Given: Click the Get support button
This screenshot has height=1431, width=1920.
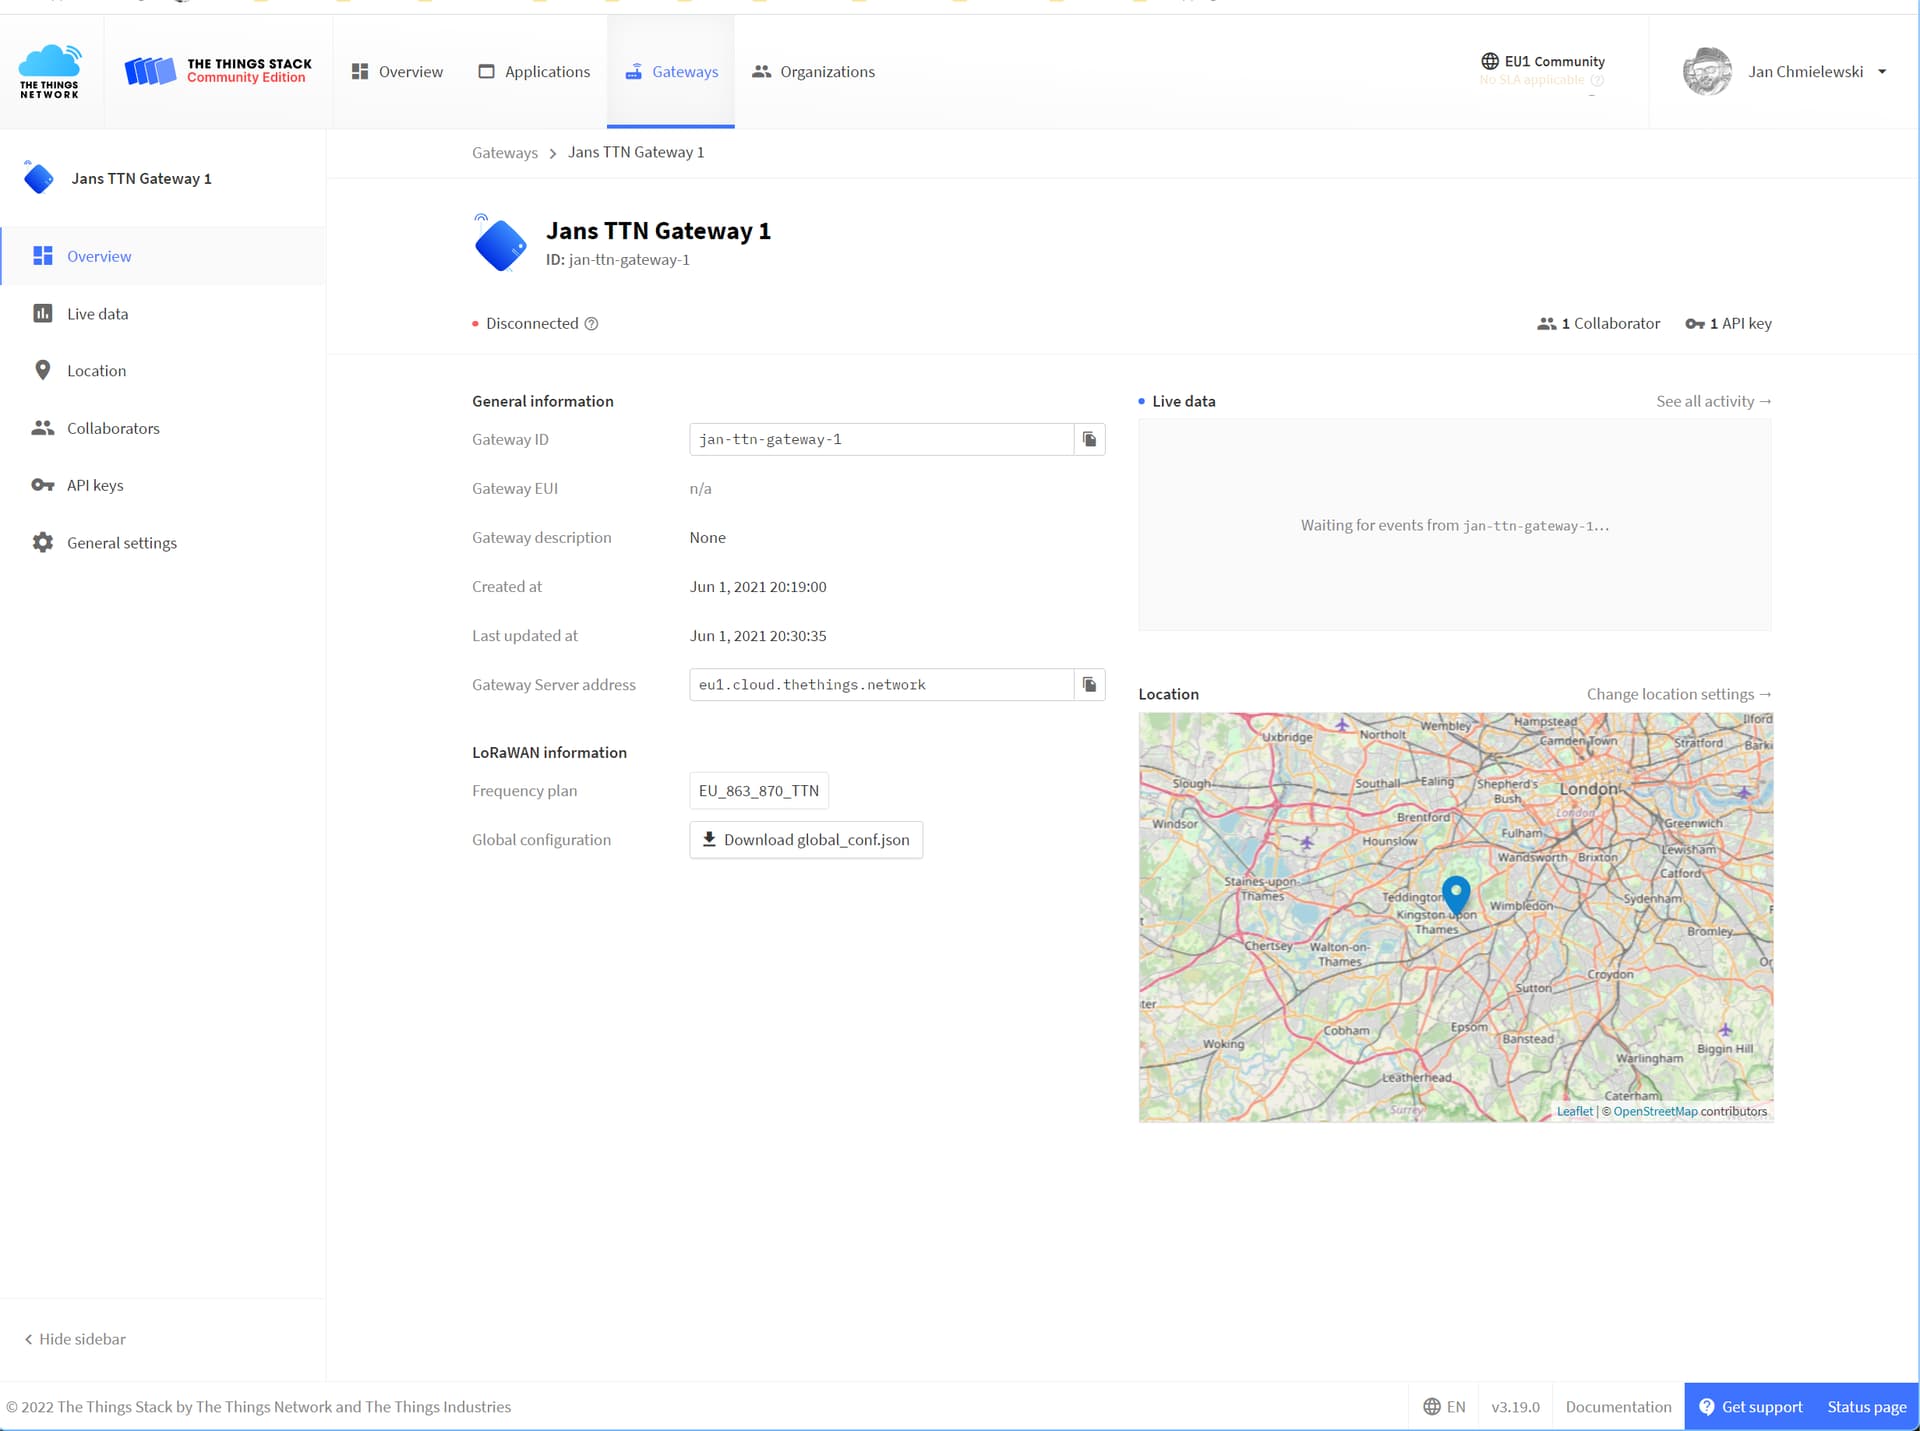Looking at the screenshot, I should [x=1750, y=1407].
